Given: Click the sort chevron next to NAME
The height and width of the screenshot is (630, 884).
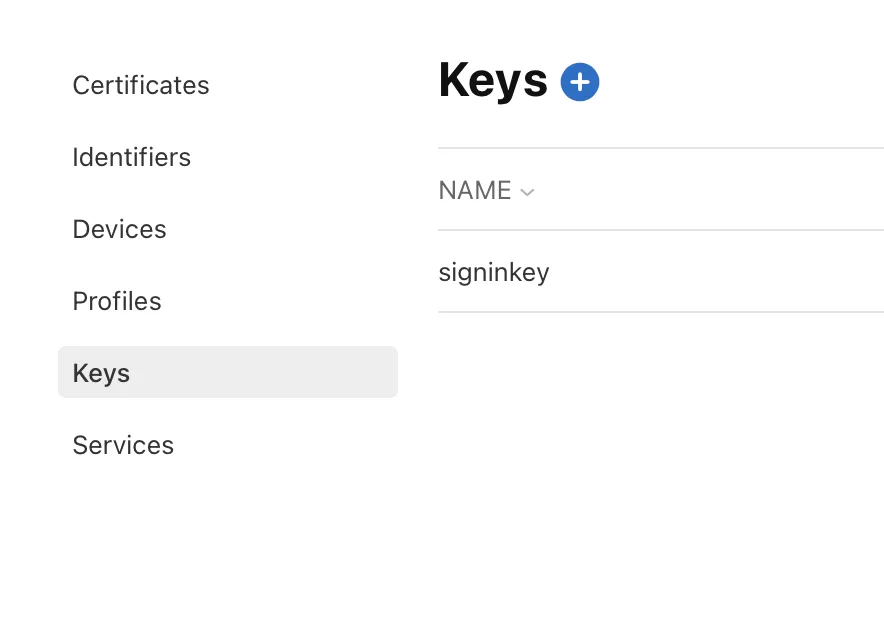Looking at the screenshot, I should point(527,192).
